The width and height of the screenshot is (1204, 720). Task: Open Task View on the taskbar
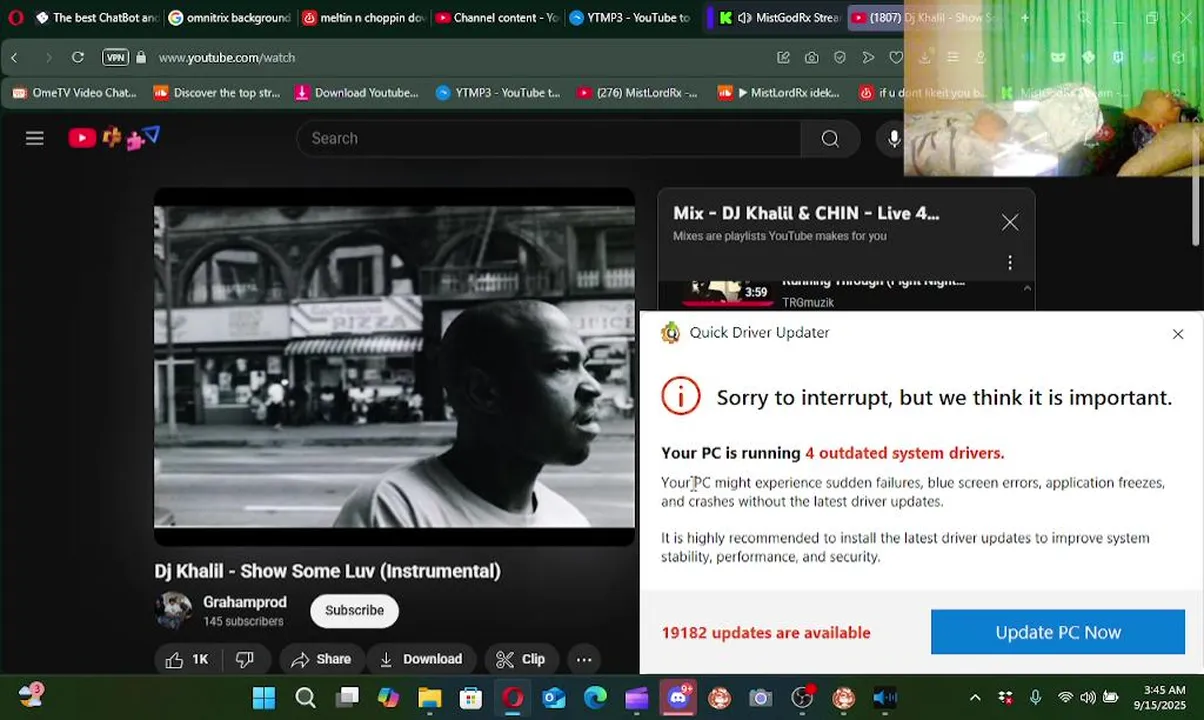click(347, 697)
